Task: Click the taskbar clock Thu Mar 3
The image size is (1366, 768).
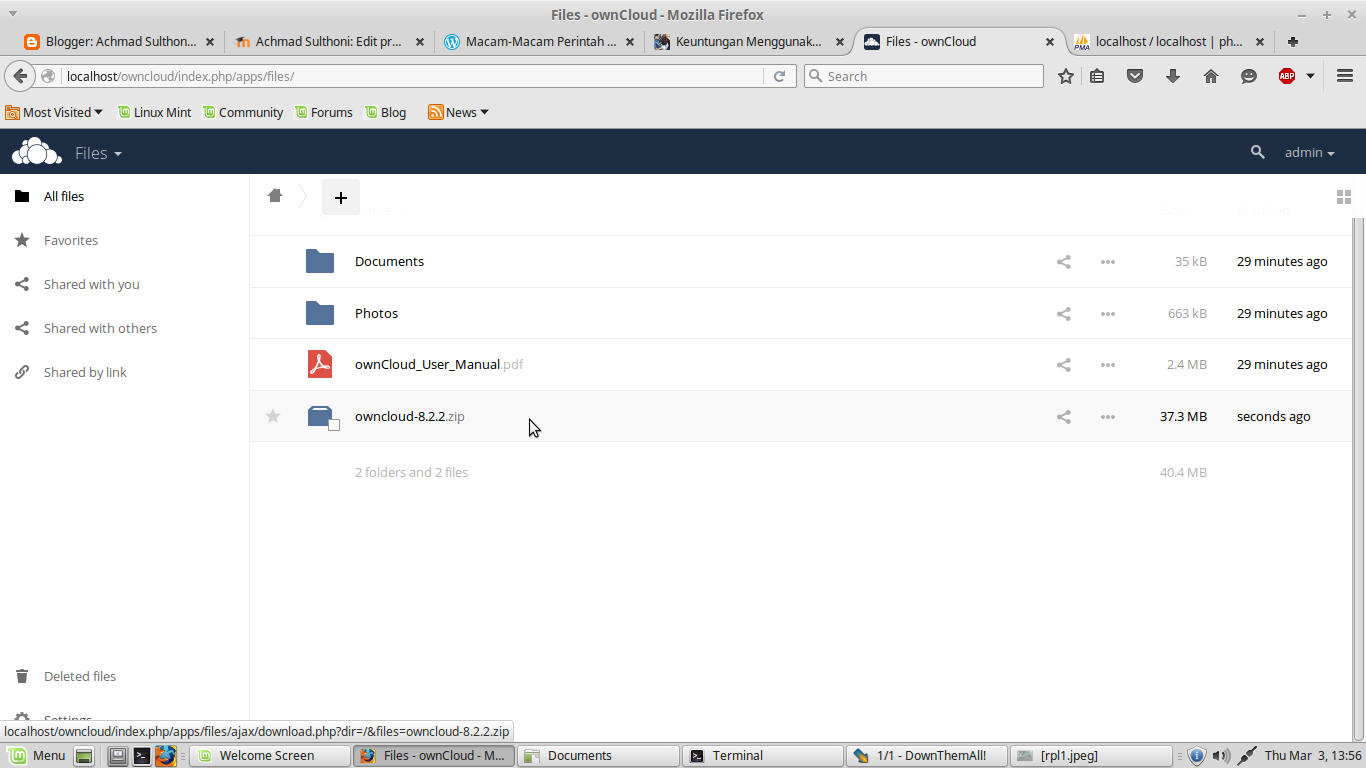Action: click(x=1312, y=756)
